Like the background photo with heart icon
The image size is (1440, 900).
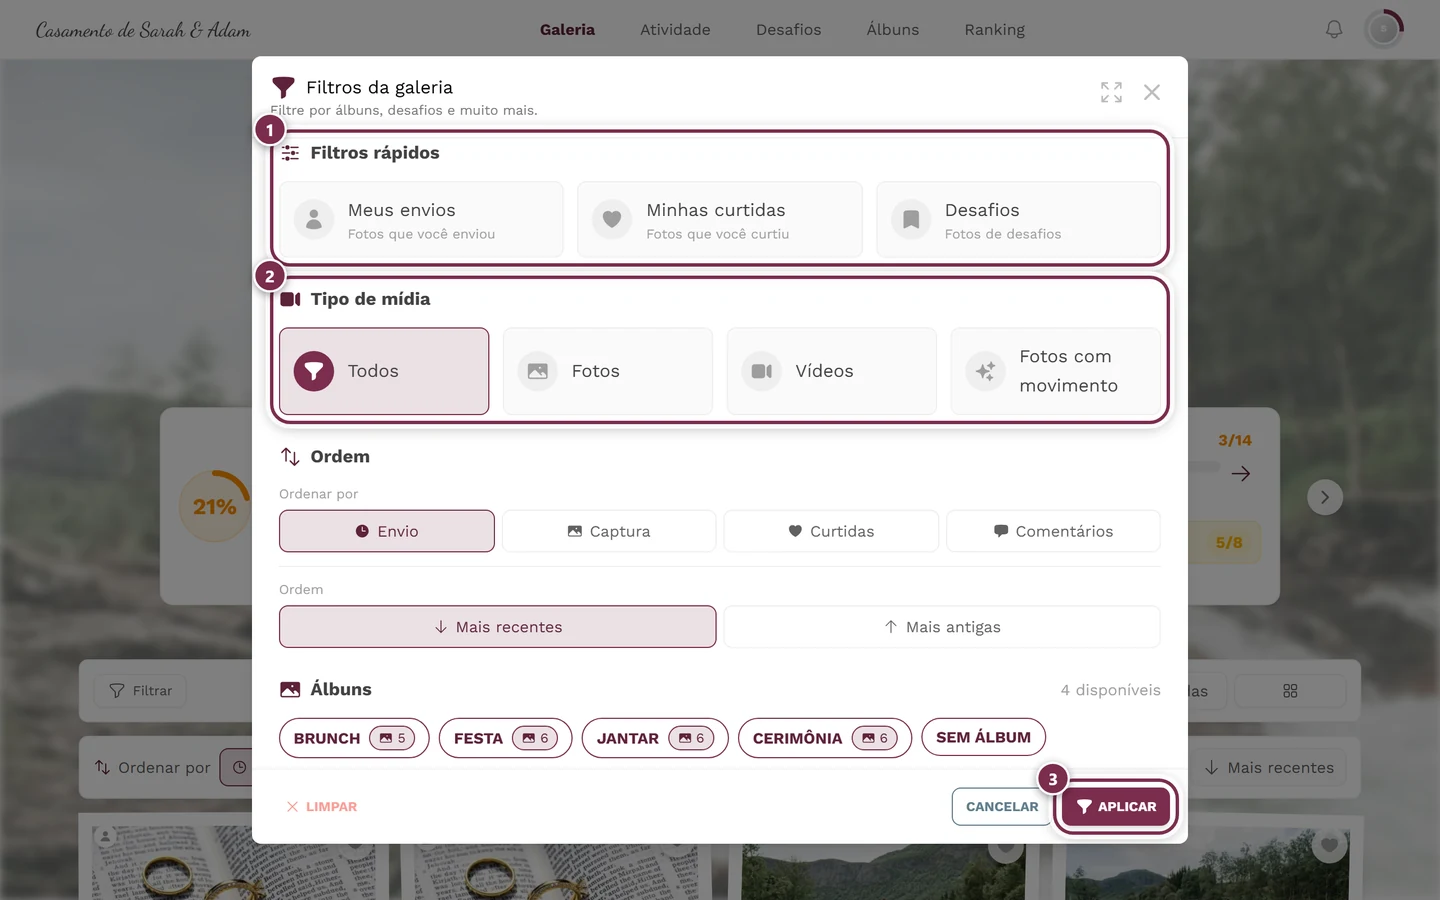1329,846
